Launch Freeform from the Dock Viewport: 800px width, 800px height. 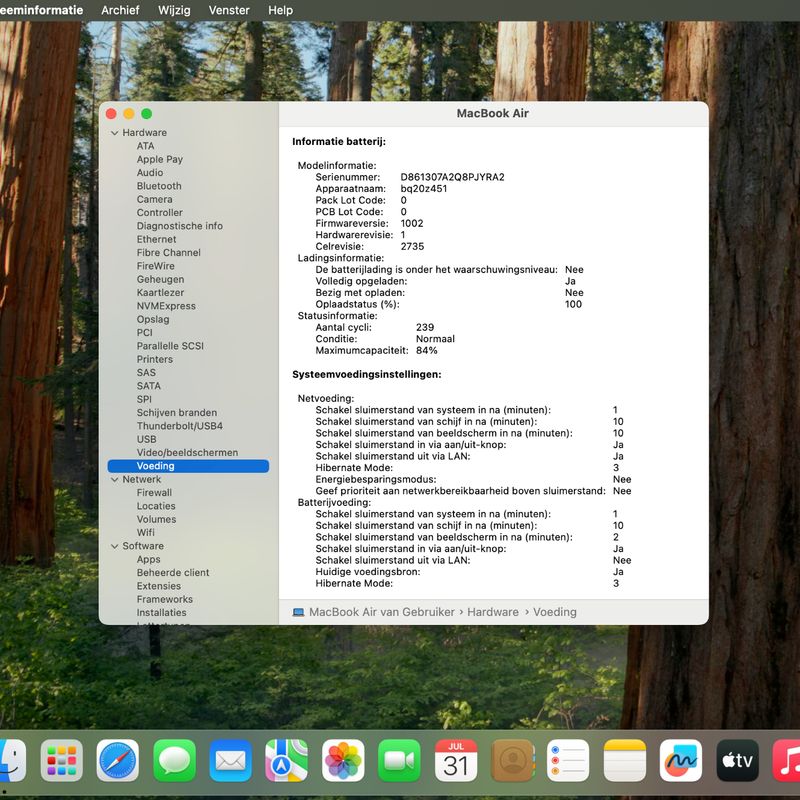(x=681, y=760)
